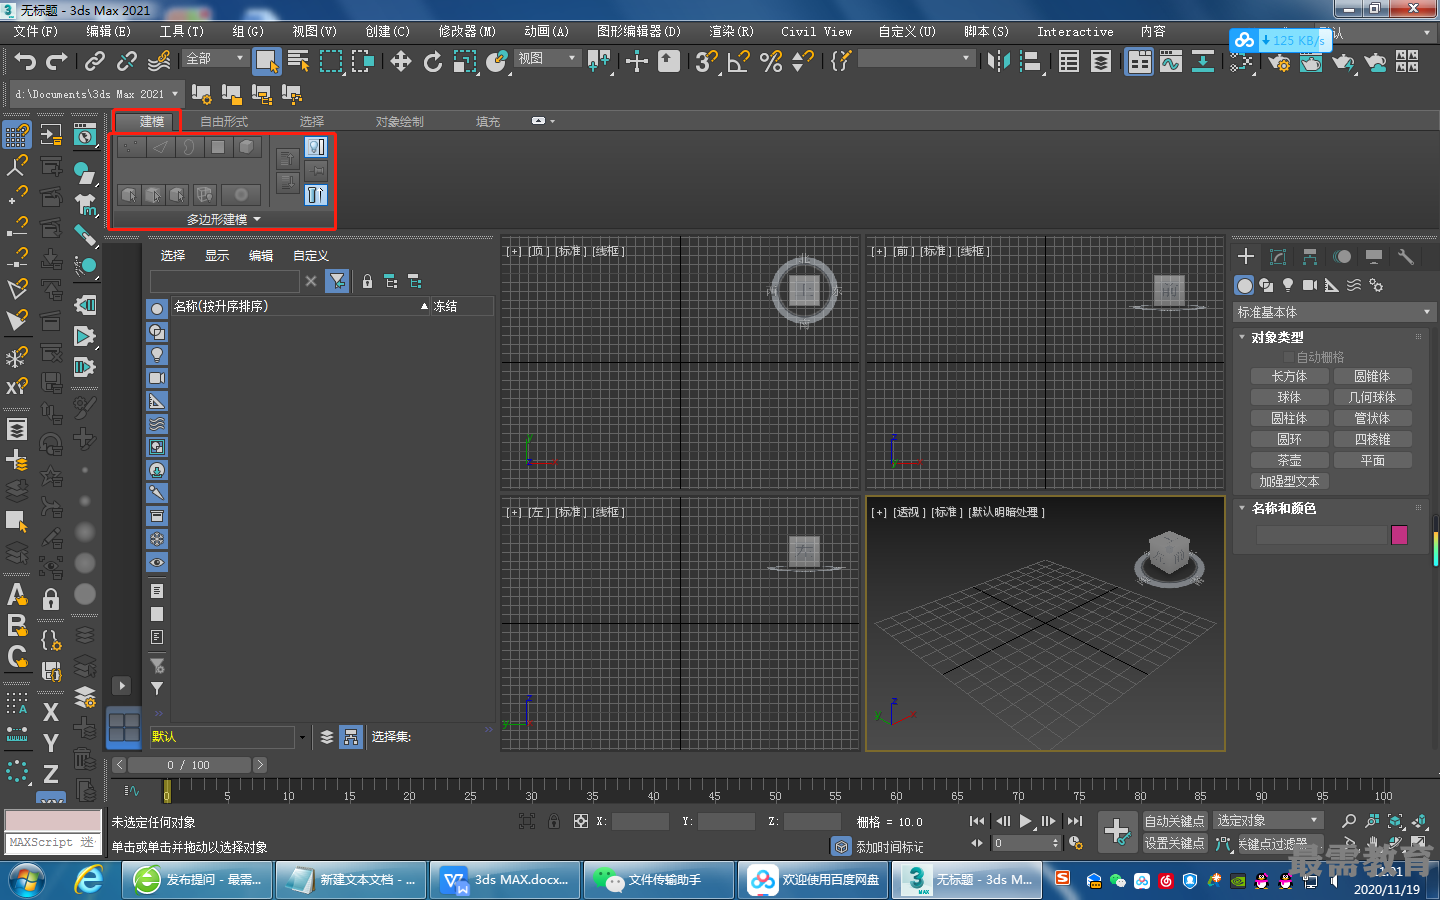Switch to the 对象绘制 ribbon tab
Viewport: 1440px width, 900px height.
[x=399, y=121]
